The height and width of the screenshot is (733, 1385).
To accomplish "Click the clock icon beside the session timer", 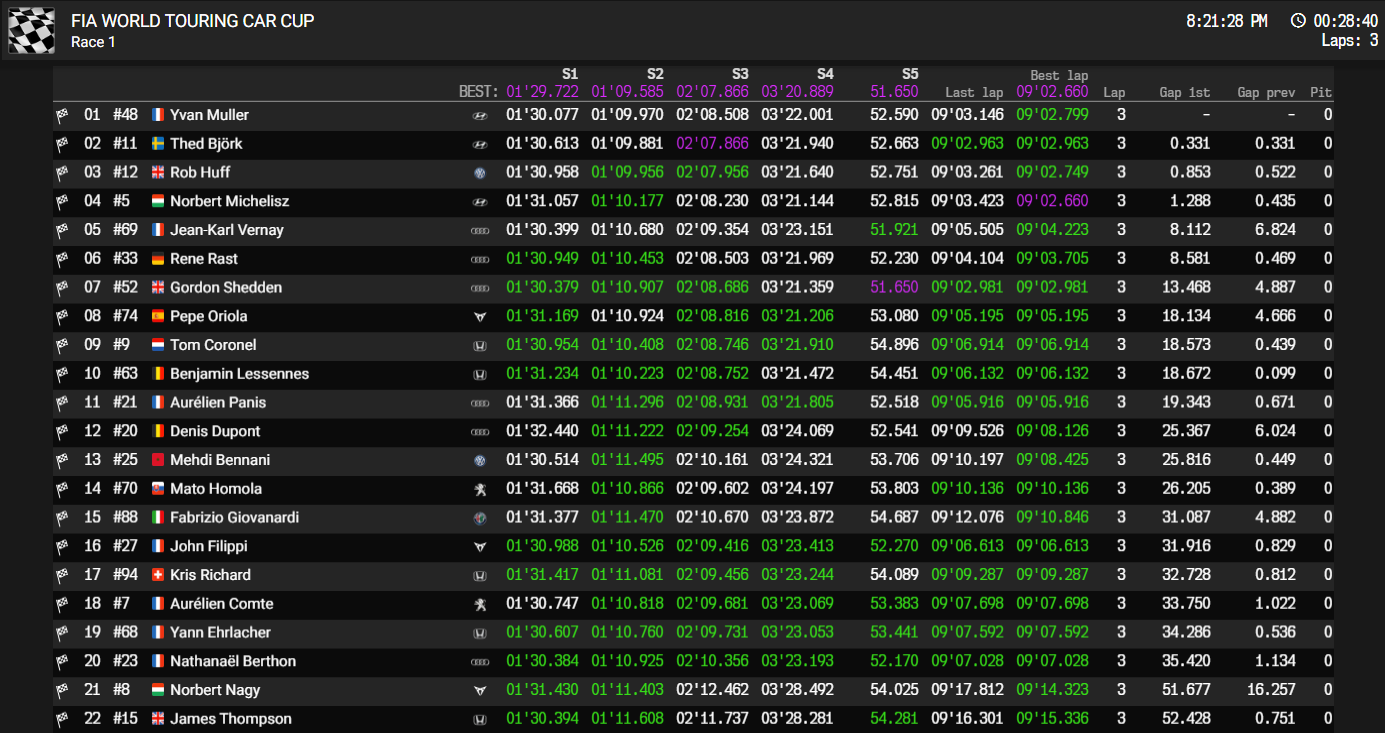I will 1298,21.
